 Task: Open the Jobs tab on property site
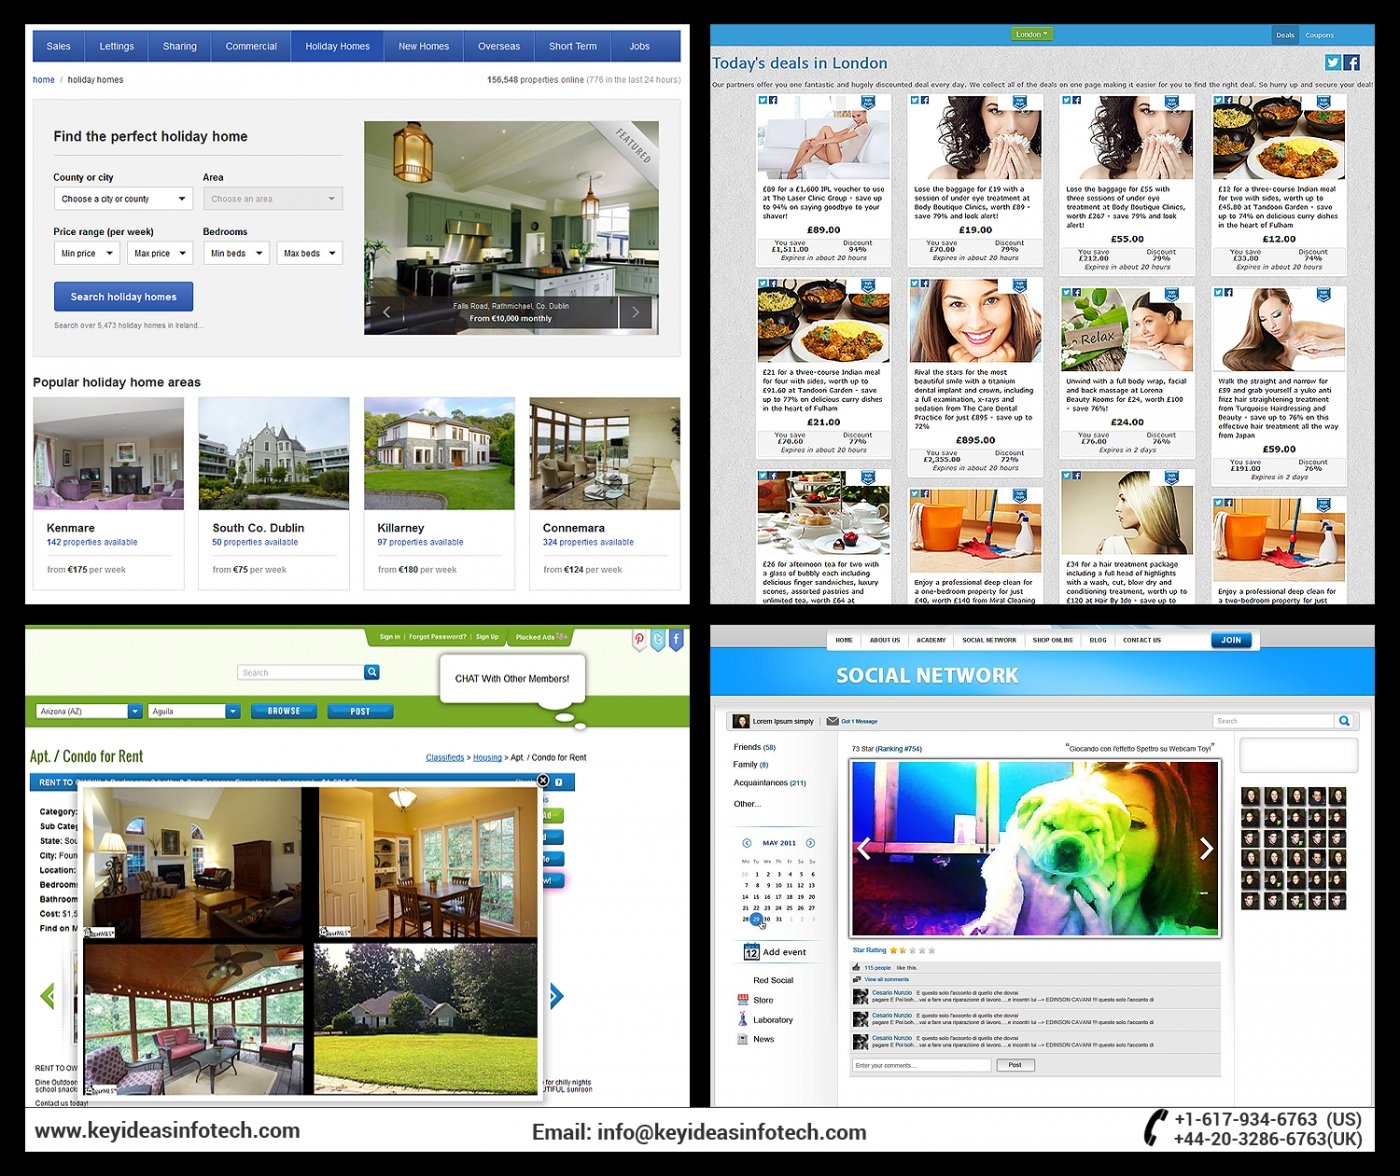click(x=640, y=46)
